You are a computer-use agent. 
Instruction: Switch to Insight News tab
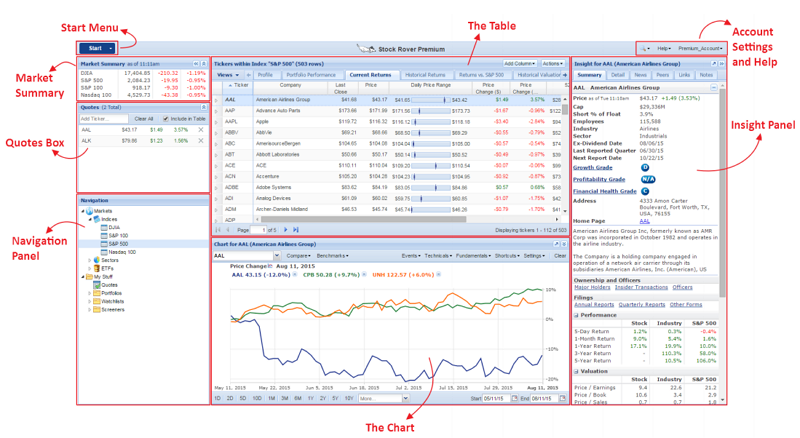tap(640, 75)
